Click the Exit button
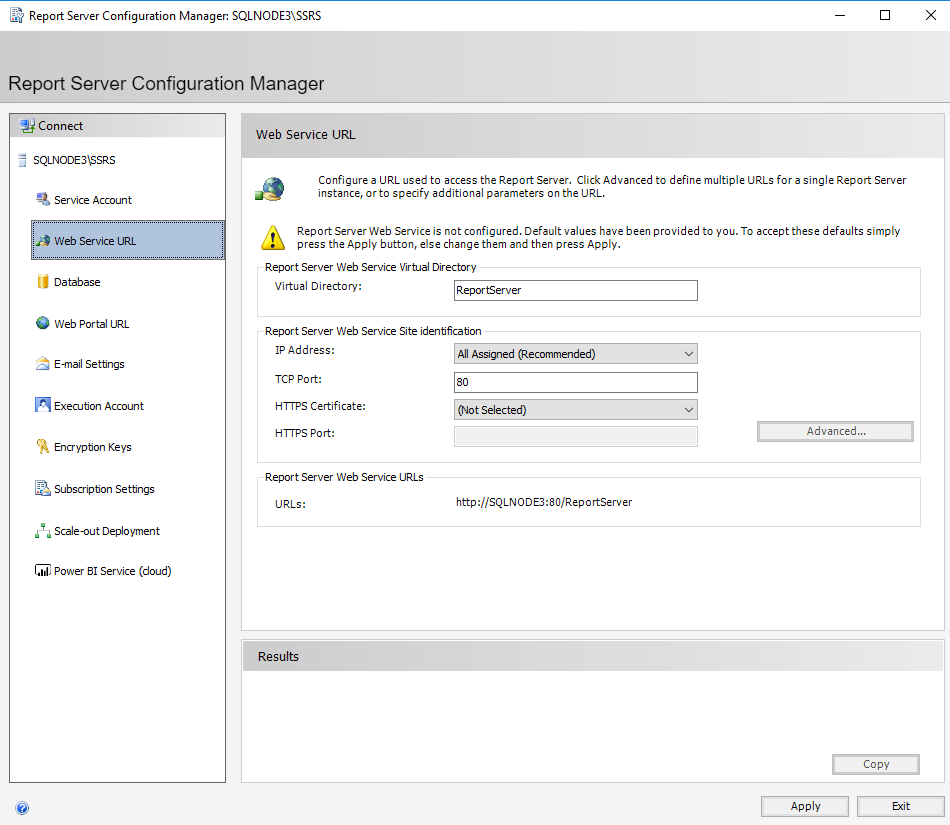Screen dimensions: 950x825 900,806
